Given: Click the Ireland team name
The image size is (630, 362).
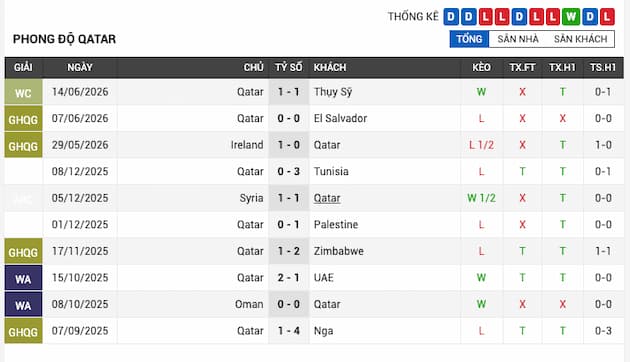Looking at the screenshot, I should (247, 145).
